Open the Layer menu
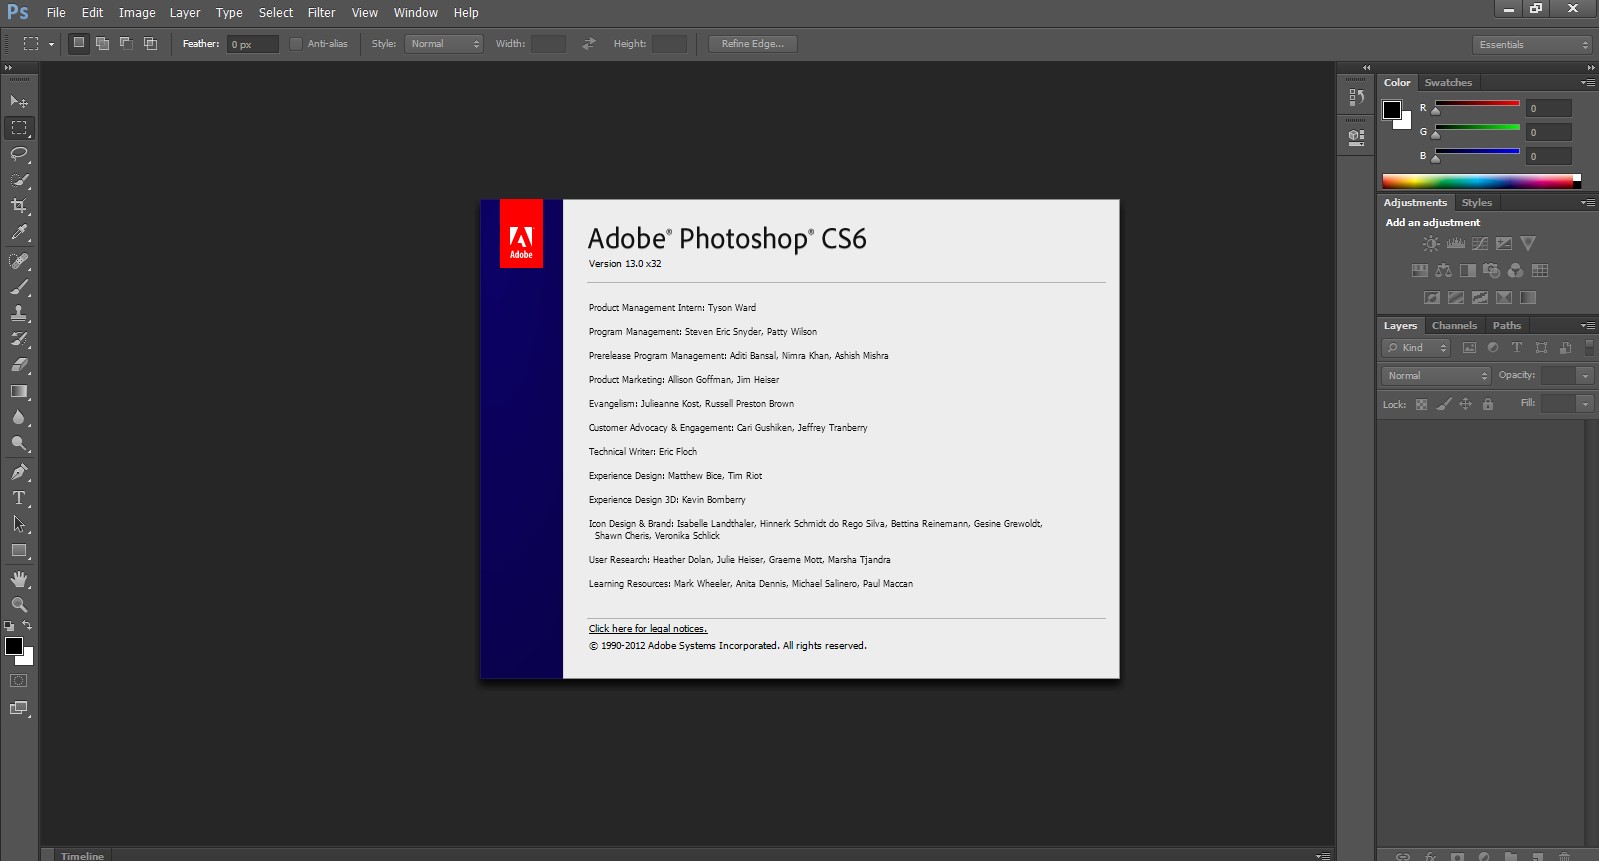Screen dimensions: 1599x861 click(185, 13)
